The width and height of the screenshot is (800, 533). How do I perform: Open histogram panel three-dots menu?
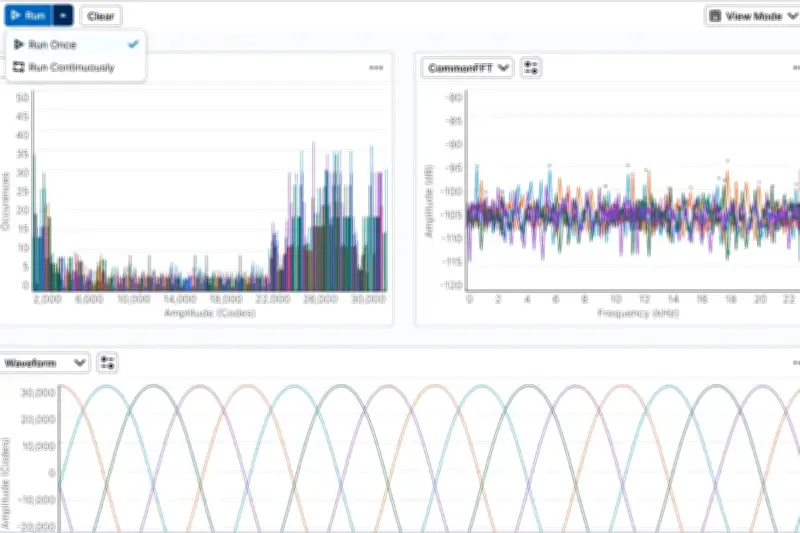[x=376, y=67]
